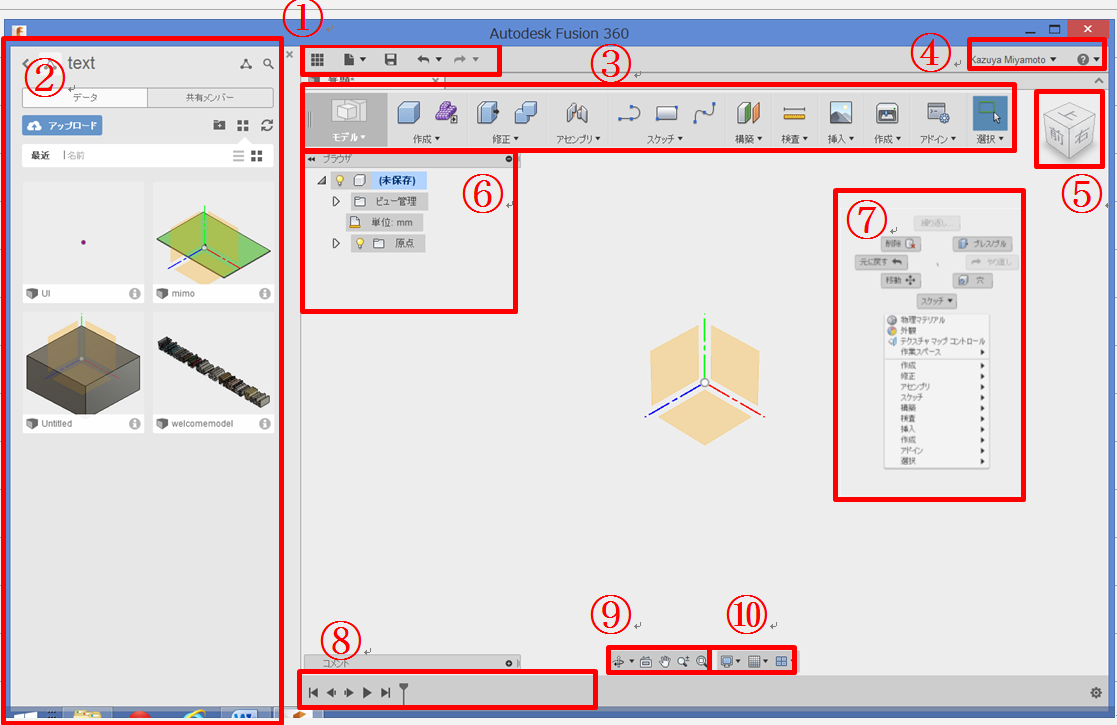Viewport: 1117px width, 725px height.
Task: Select the Measure ruler icon
Action: (x=794, y=113)
